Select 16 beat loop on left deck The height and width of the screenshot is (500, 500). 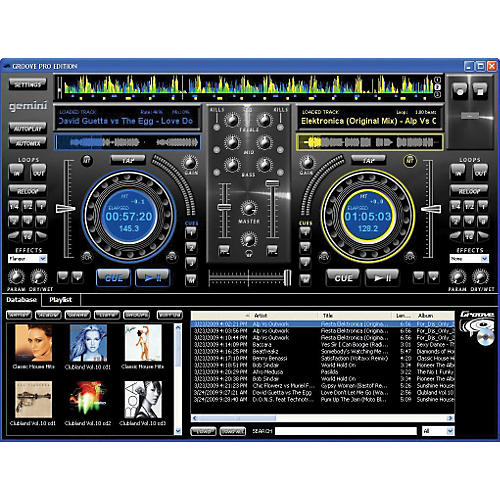[27, 236]
